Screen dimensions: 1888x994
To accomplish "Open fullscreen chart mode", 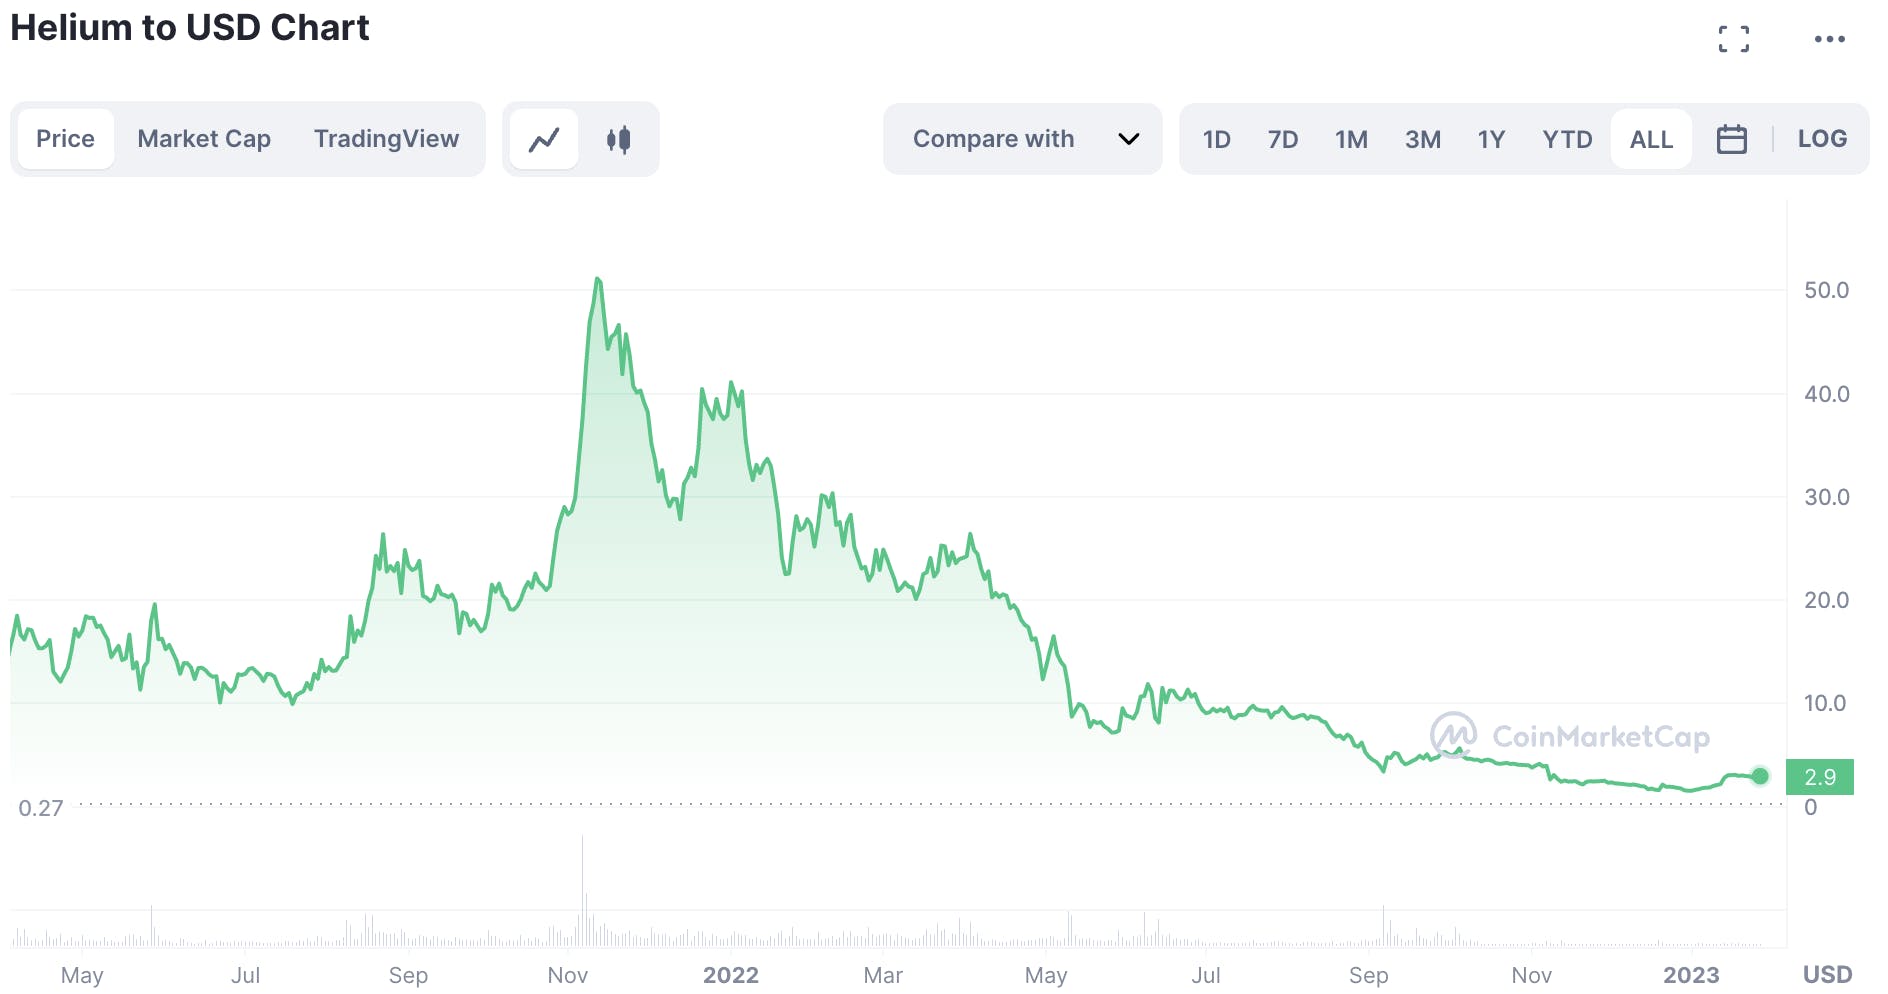I will click(1734, 39).
